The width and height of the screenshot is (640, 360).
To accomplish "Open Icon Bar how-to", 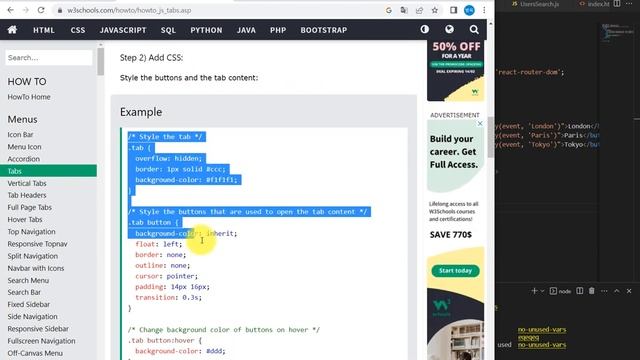I will click(x=20, y=134).
